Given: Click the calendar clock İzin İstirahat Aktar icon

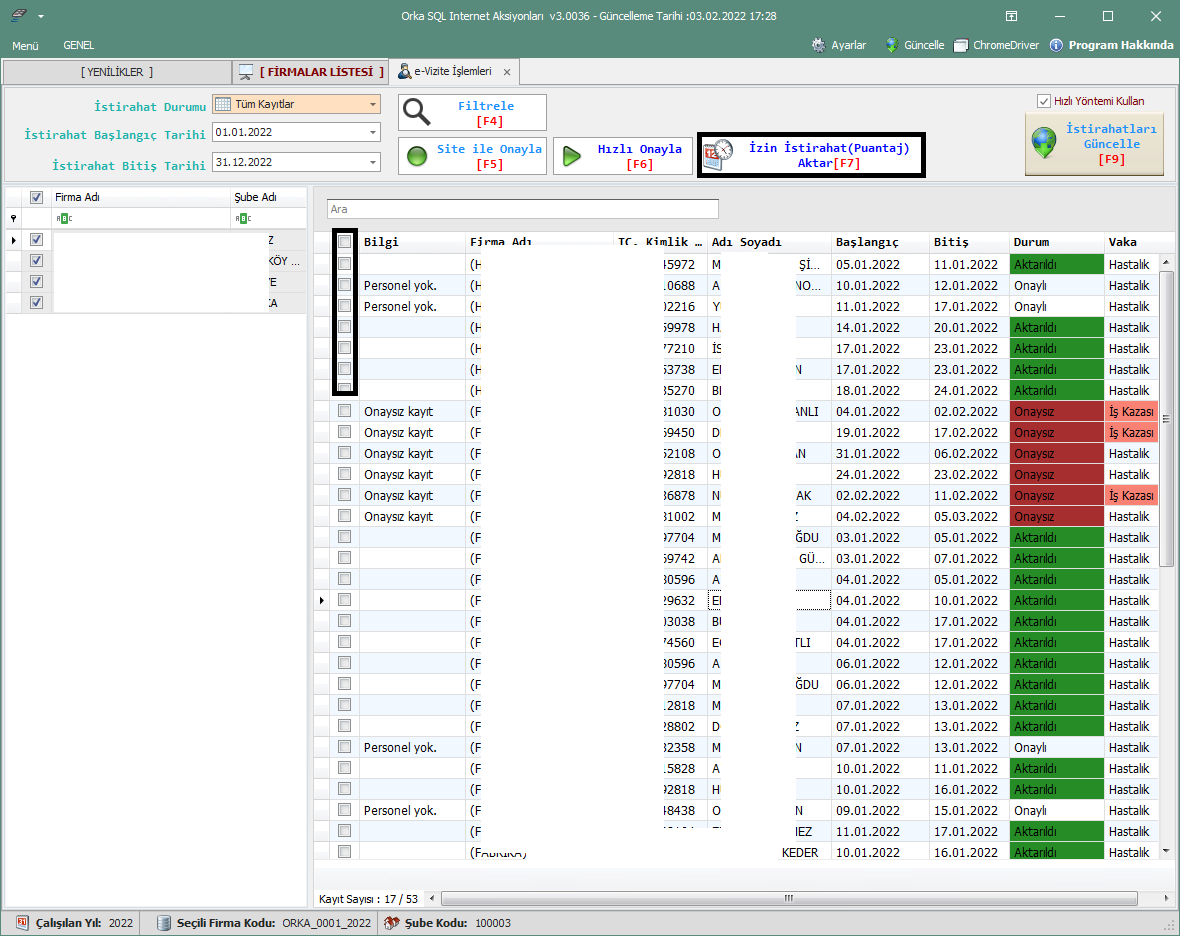Looking at the screenshot, I should pyautogui.click(x=718, y=155).
